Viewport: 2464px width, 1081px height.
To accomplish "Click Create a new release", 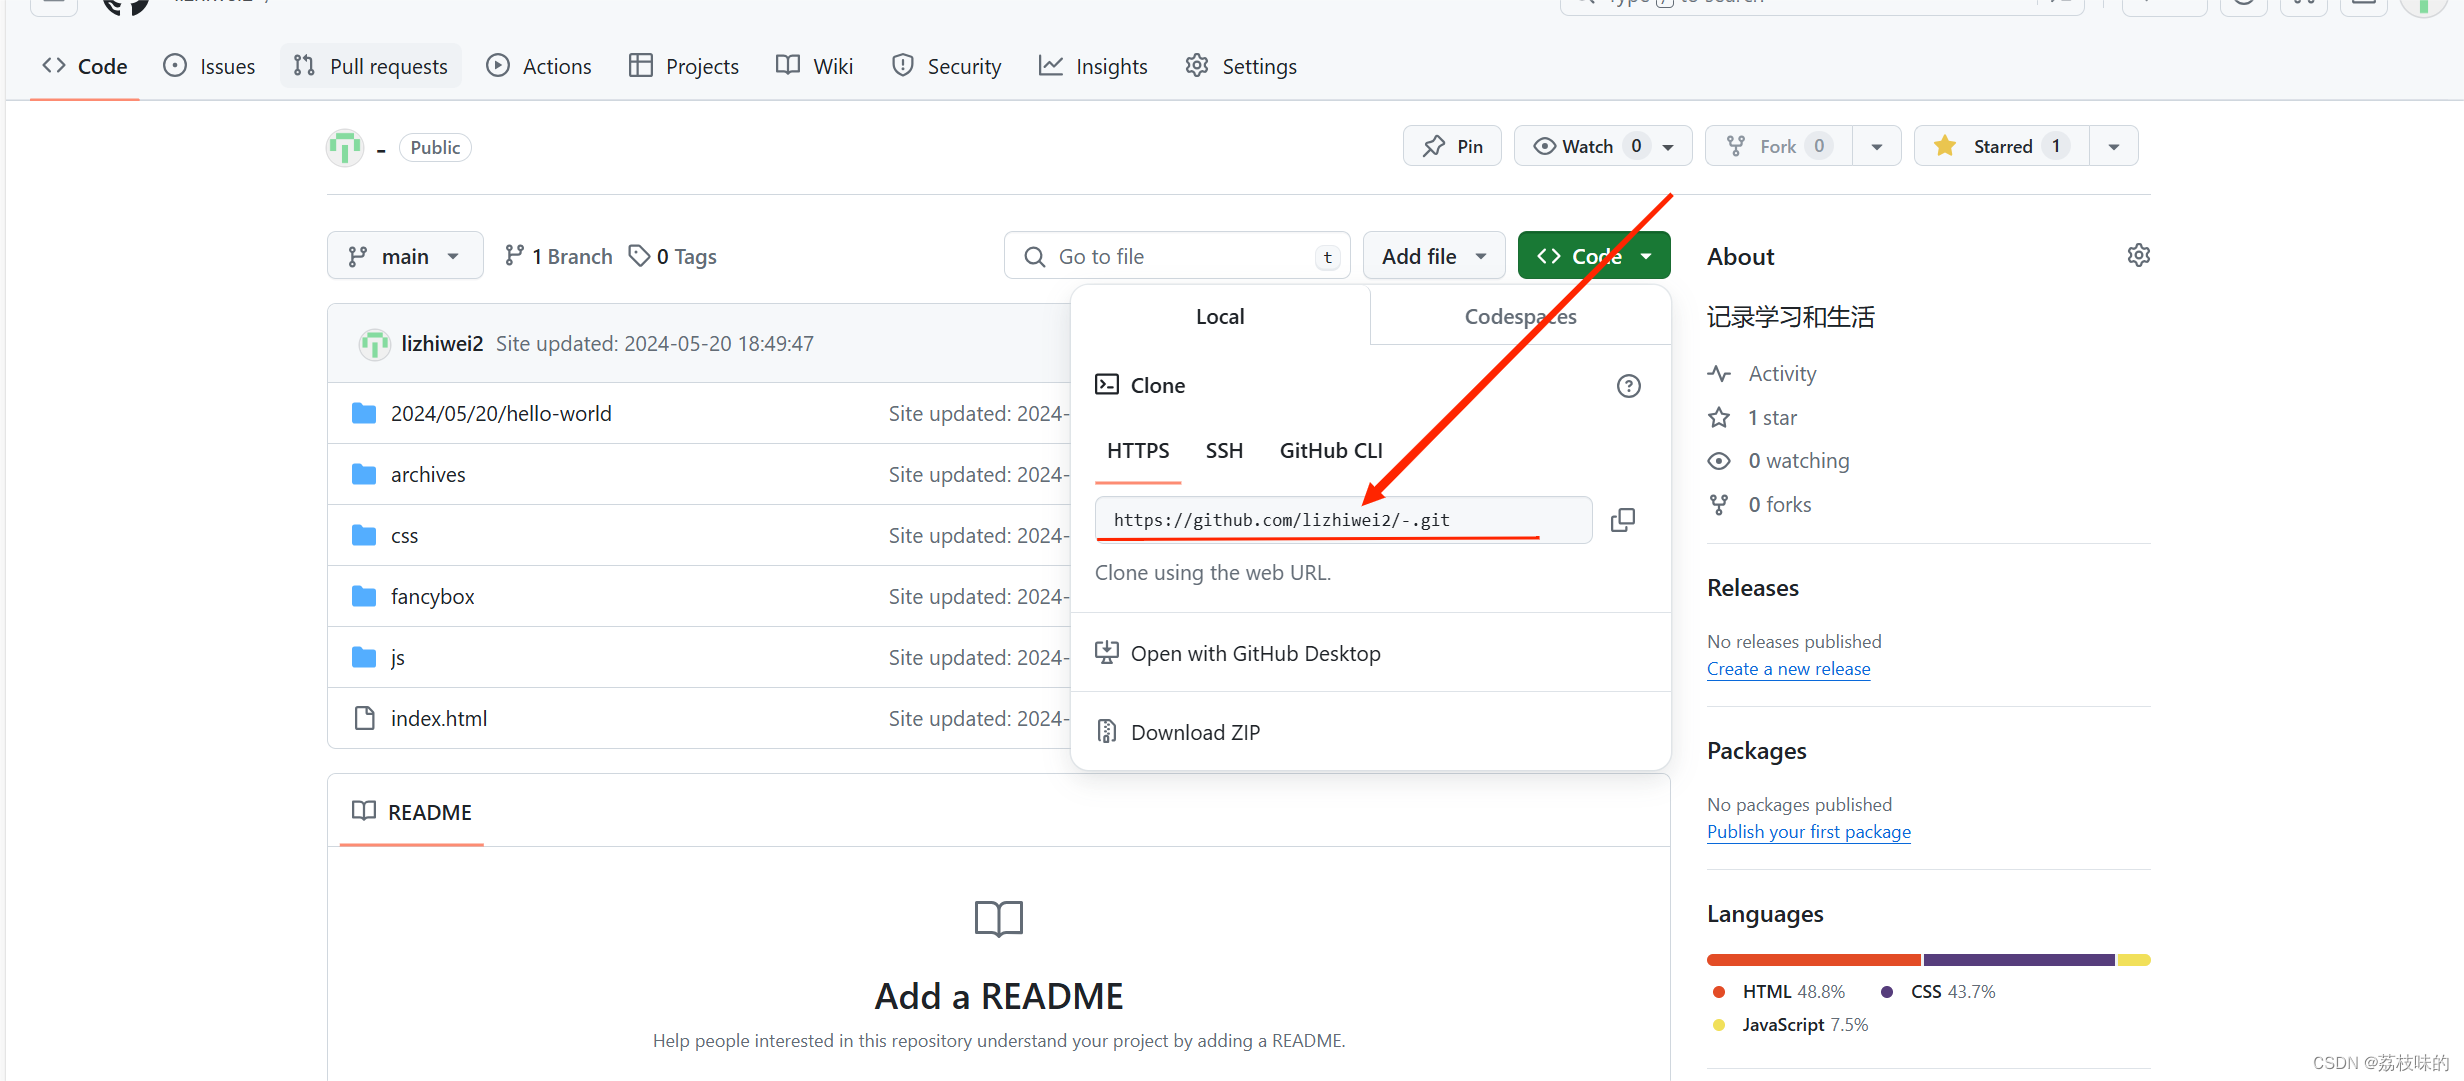I will click(x=1788, y=669).
